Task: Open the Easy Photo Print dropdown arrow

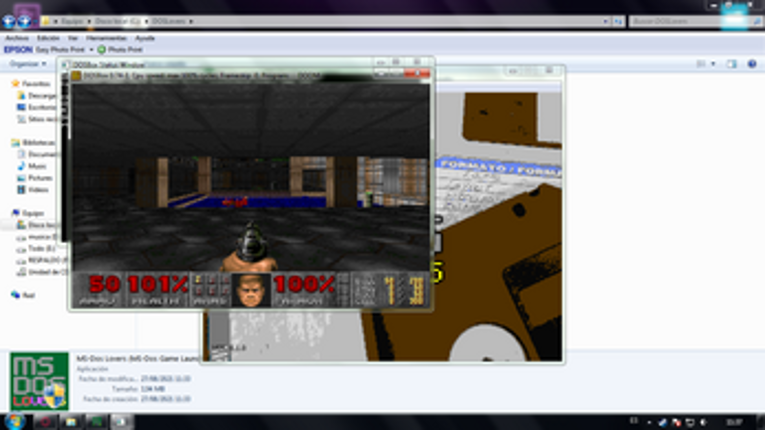Action: (x=91, y=50)
